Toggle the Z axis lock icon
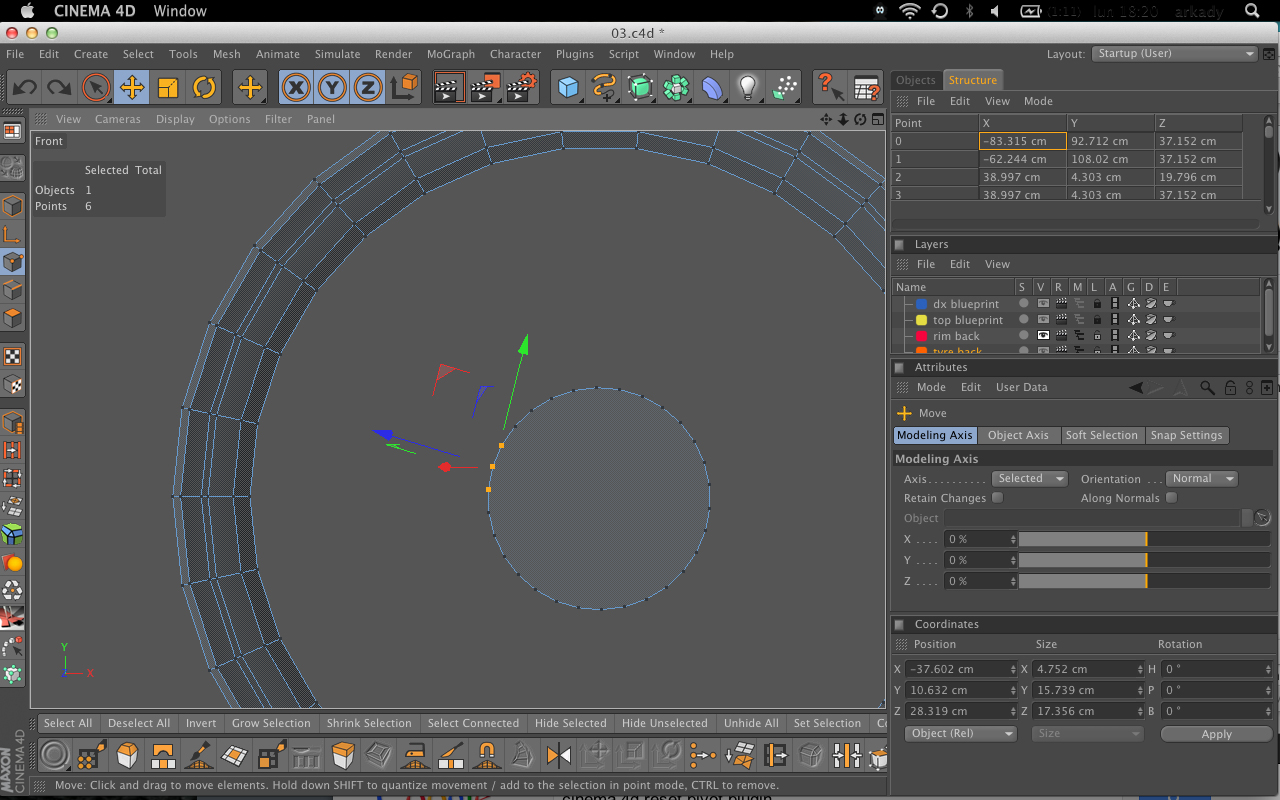Screen dimensions: 1280x800 tap(368, 88)
